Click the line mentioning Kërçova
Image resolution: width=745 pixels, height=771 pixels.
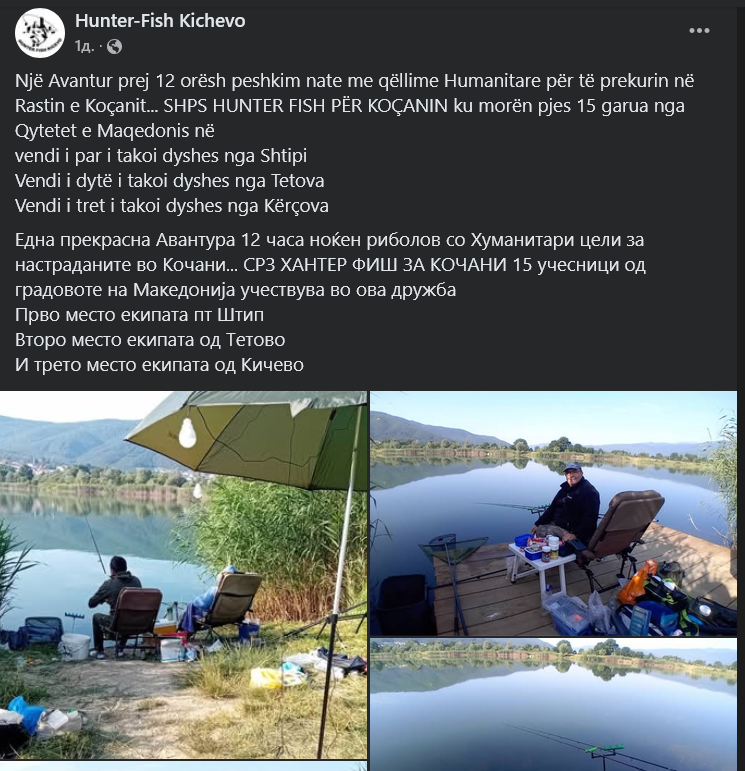point(172,206)
